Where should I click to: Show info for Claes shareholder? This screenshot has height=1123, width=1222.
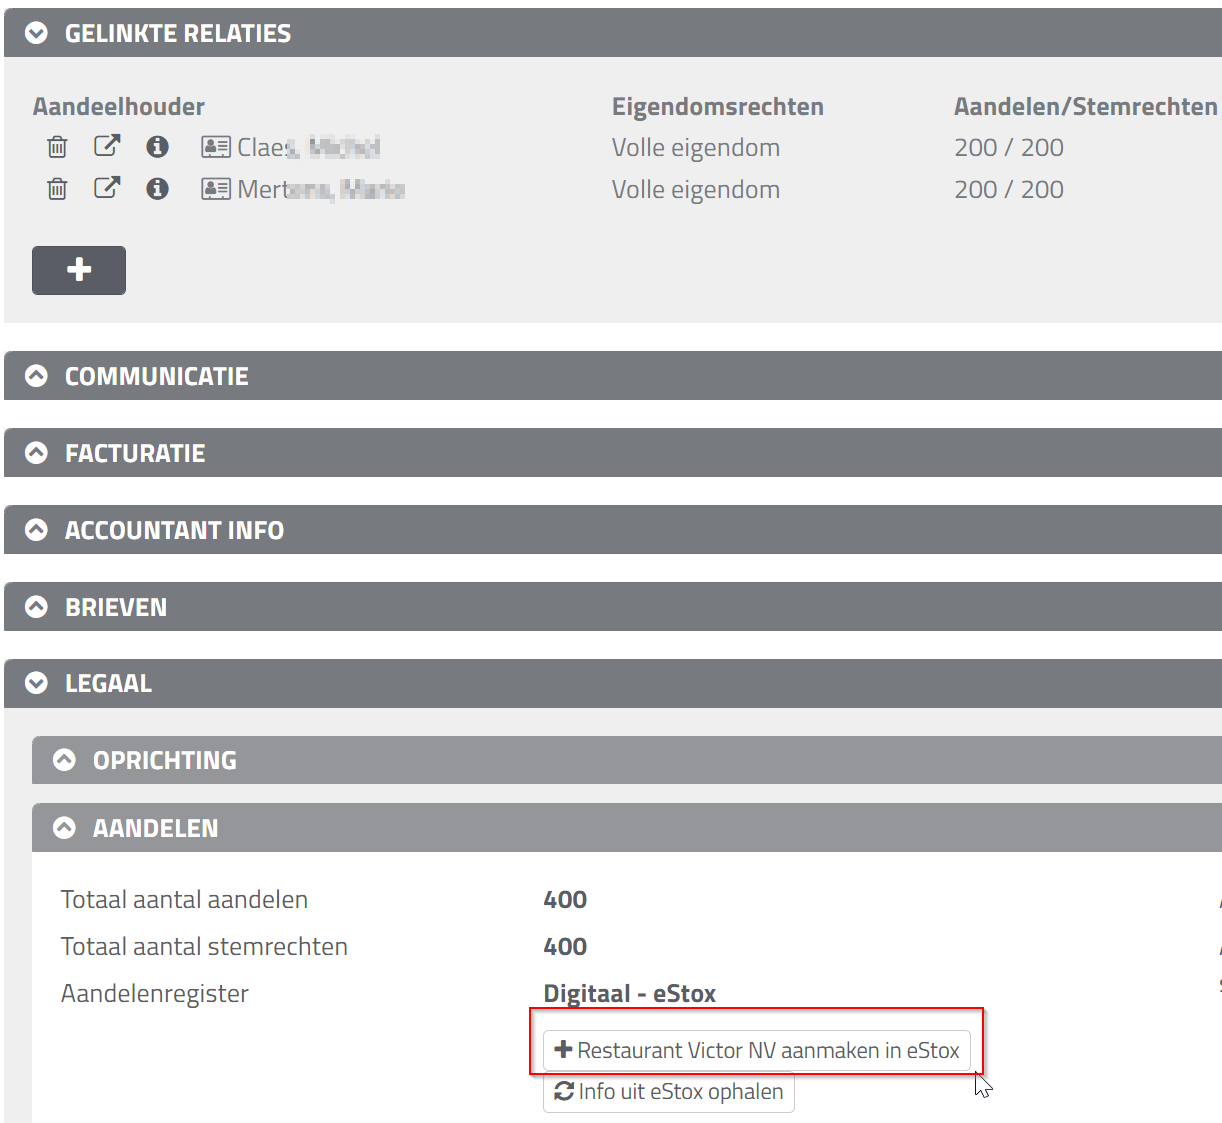(157, 147)
